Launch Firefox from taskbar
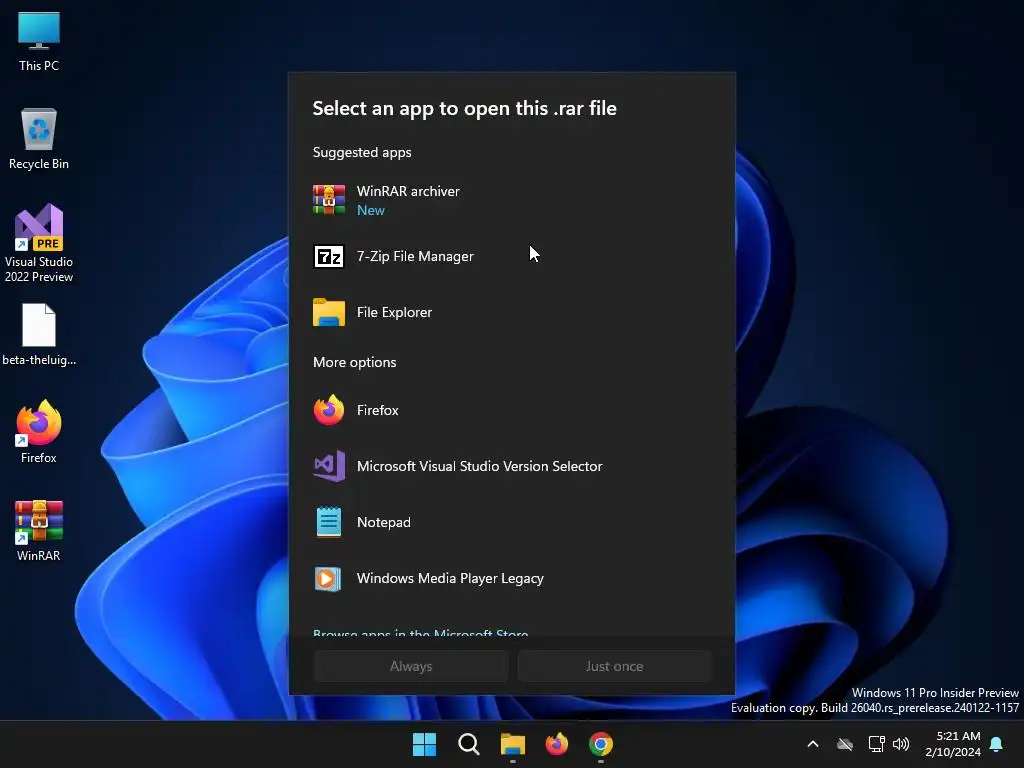 coord(556,744)
